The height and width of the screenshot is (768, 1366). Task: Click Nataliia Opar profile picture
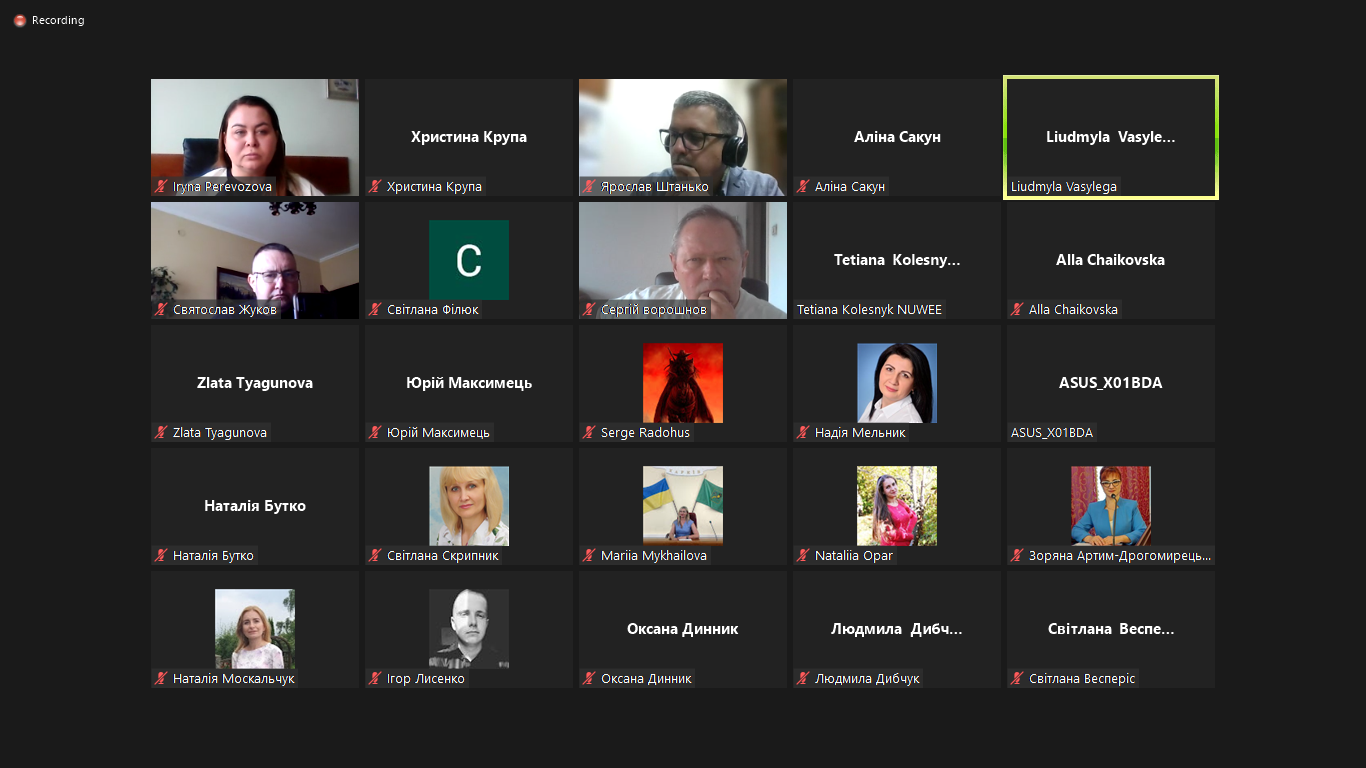pos(896,506)
